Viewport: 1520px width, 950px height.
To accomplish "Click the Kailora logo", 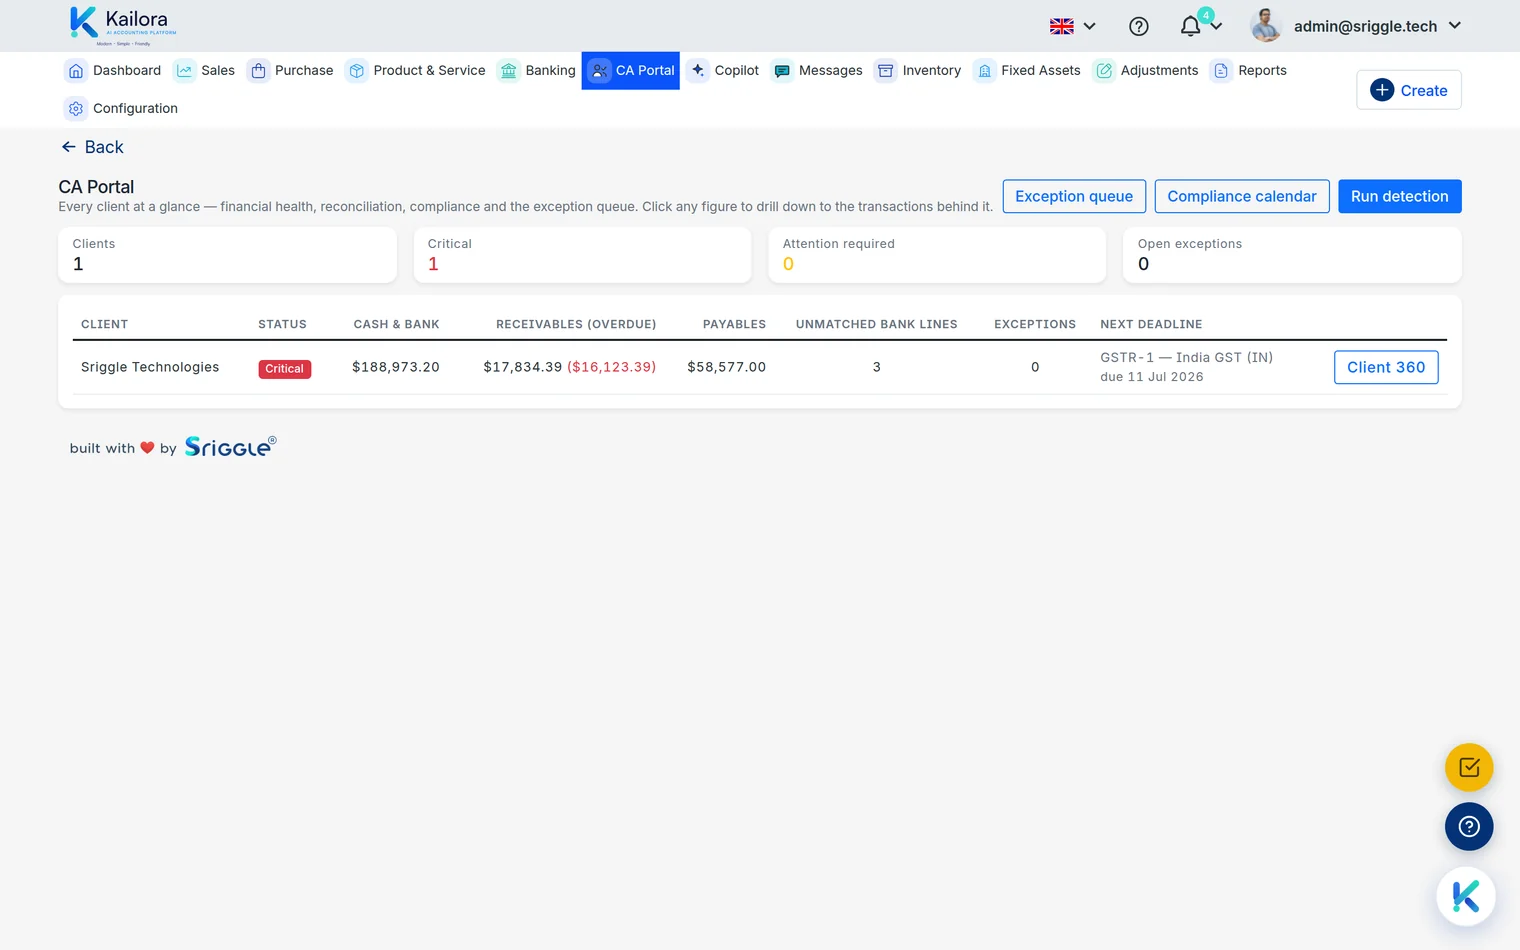I will pos(123,25).
